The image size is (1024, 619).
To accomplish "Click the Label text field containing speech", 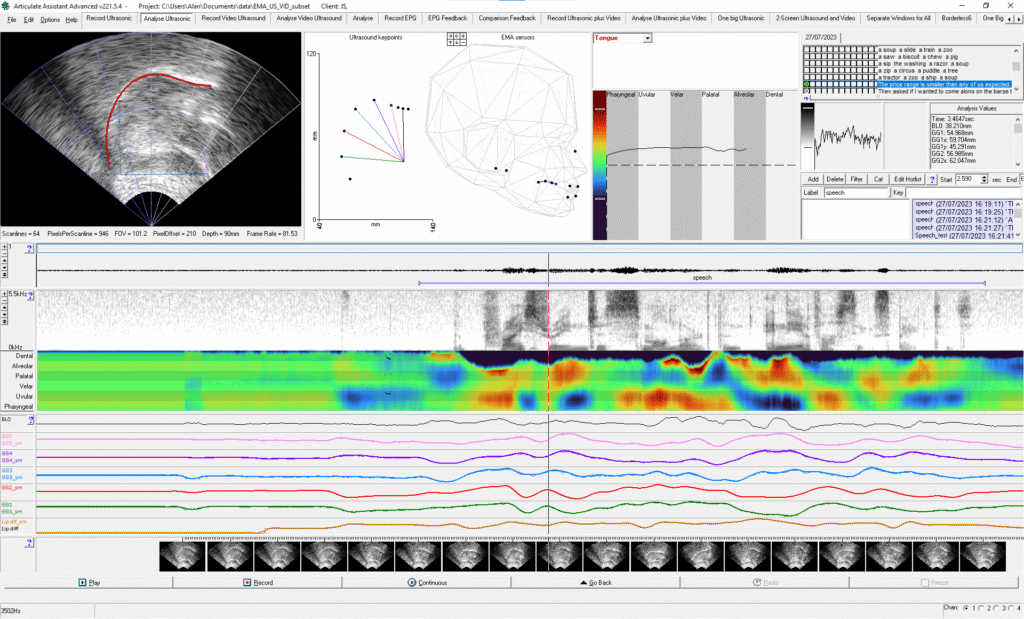I will coord(856,192).
